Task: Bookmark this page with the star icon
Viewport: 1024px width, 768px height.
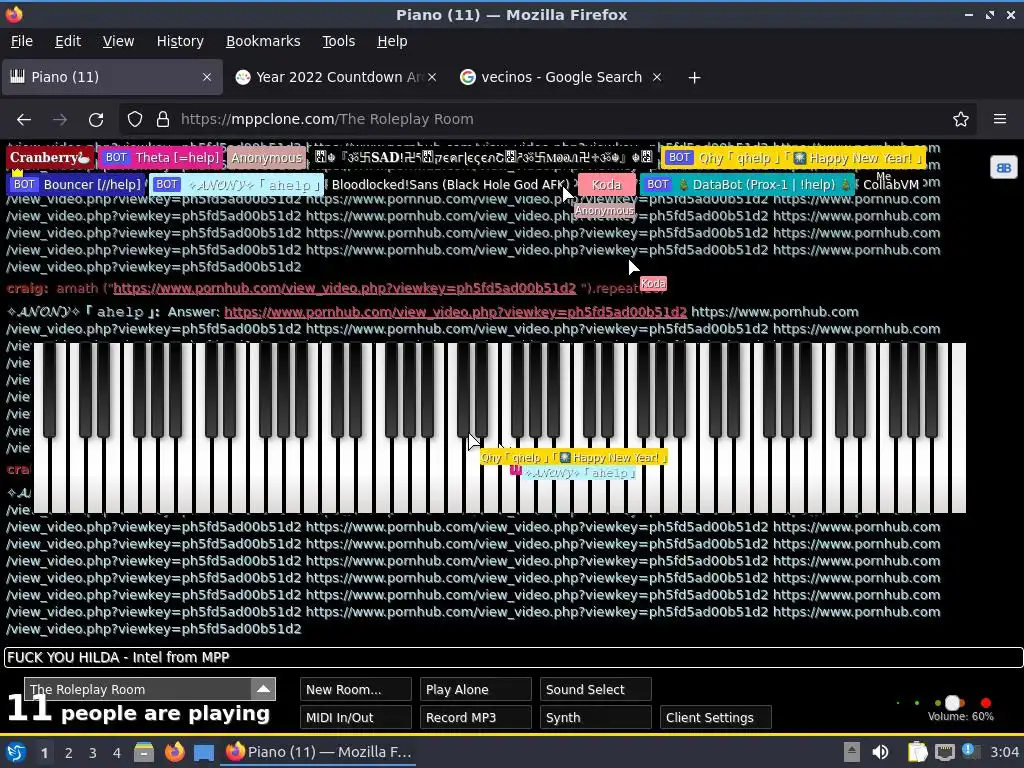Action: 960,119
